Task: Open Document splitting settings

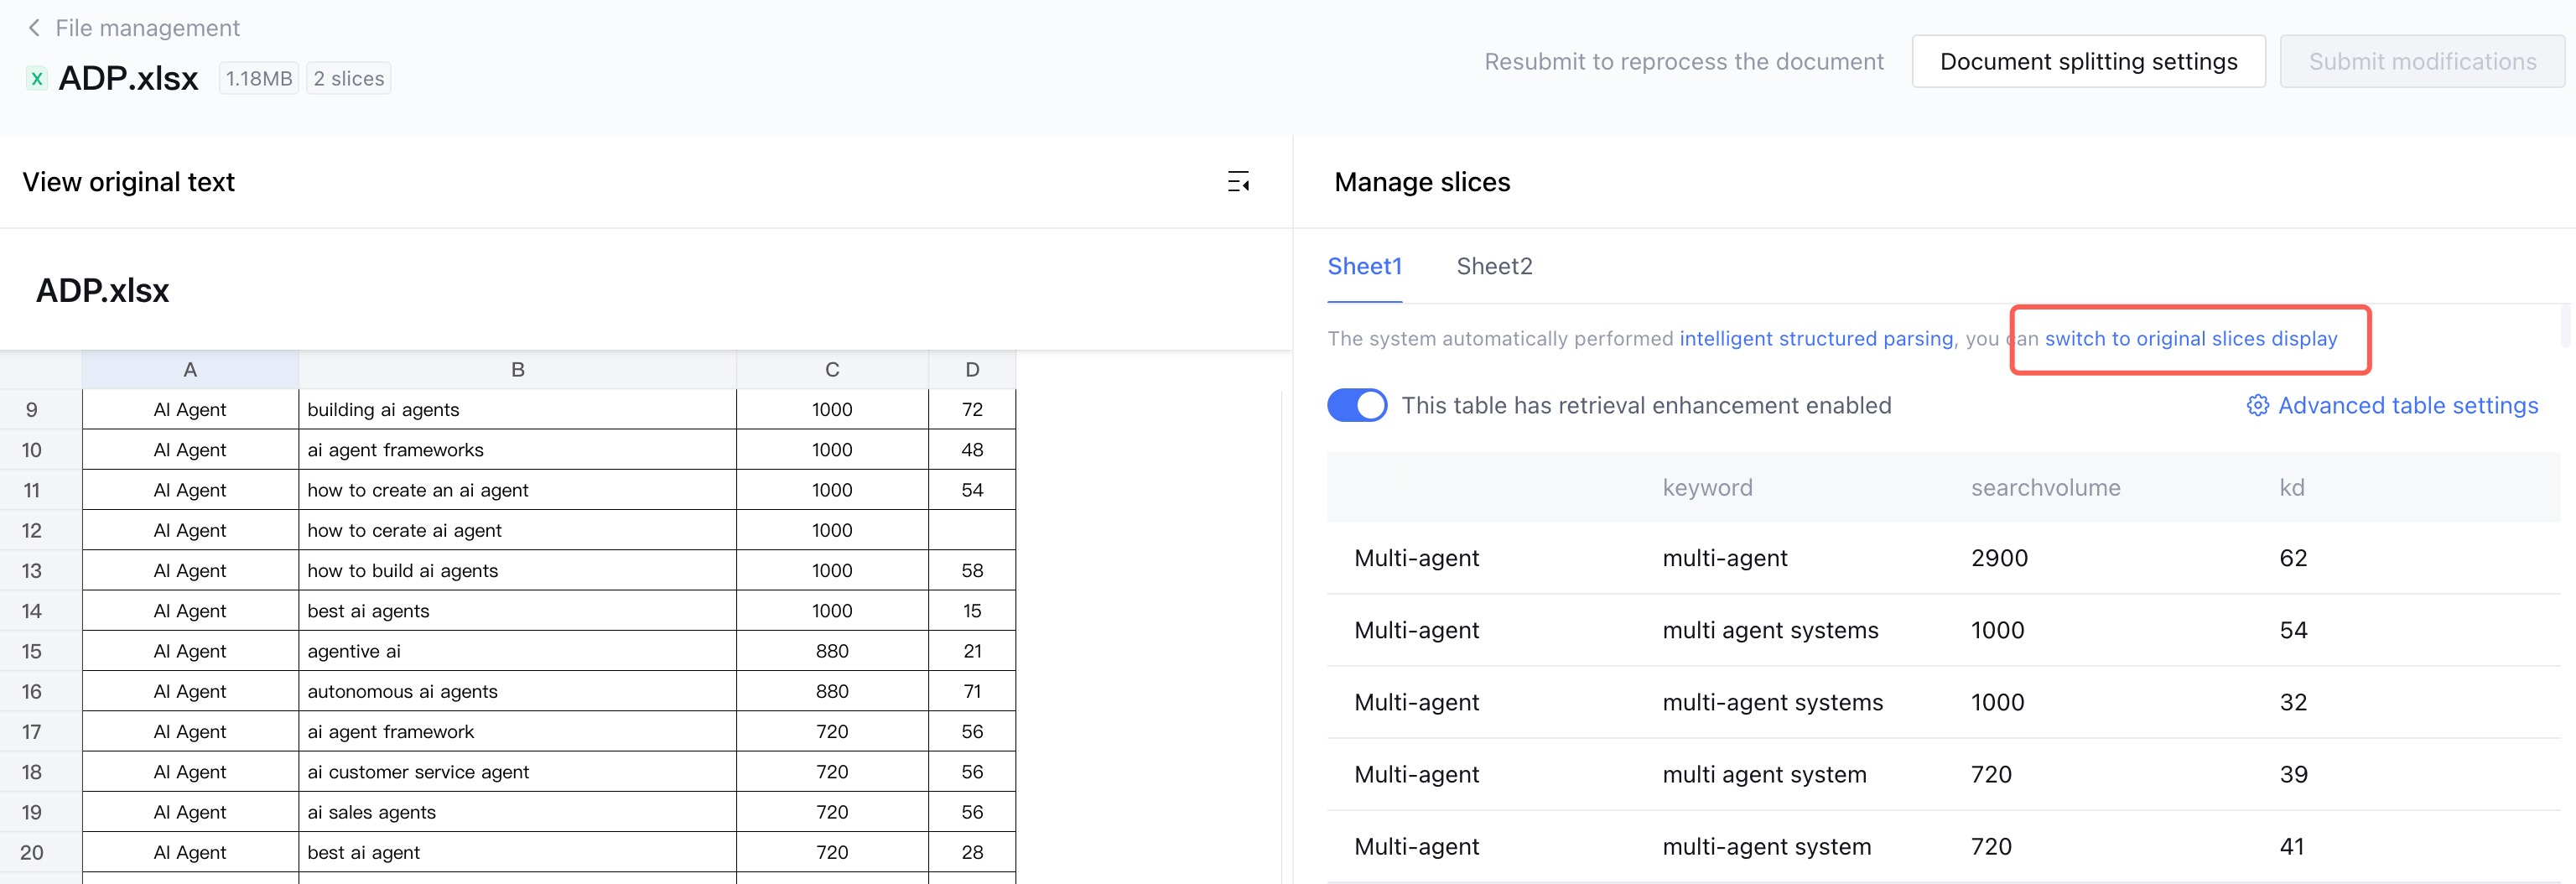Action: point(2087,62)
